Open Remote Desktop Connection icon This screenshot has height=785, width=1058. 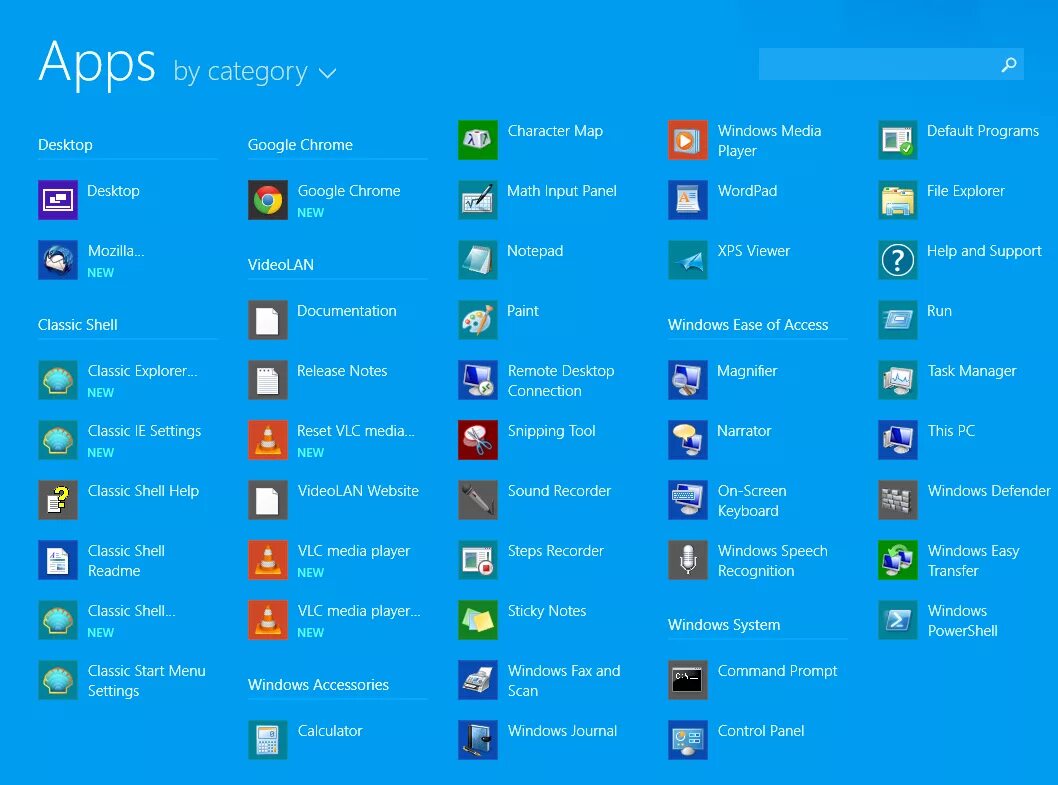click(x=478, y=380)
